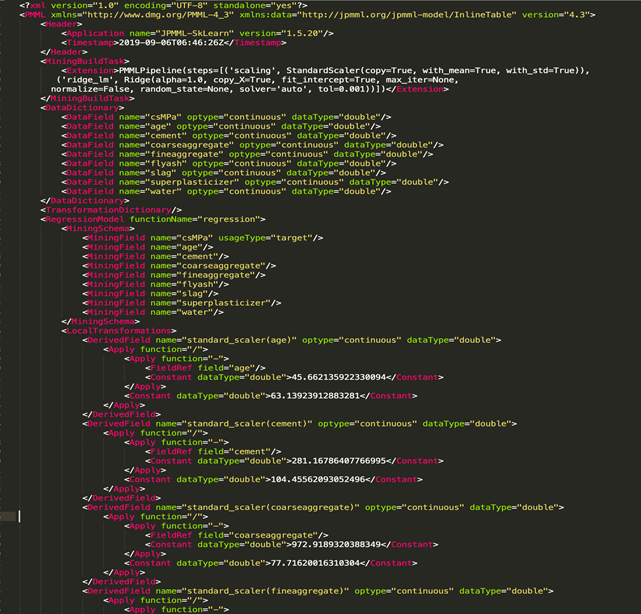The width and height of the screenshot is (641, 614).
Task: Click MiningField name "superplasticizer" line
Action: [182, 303]
